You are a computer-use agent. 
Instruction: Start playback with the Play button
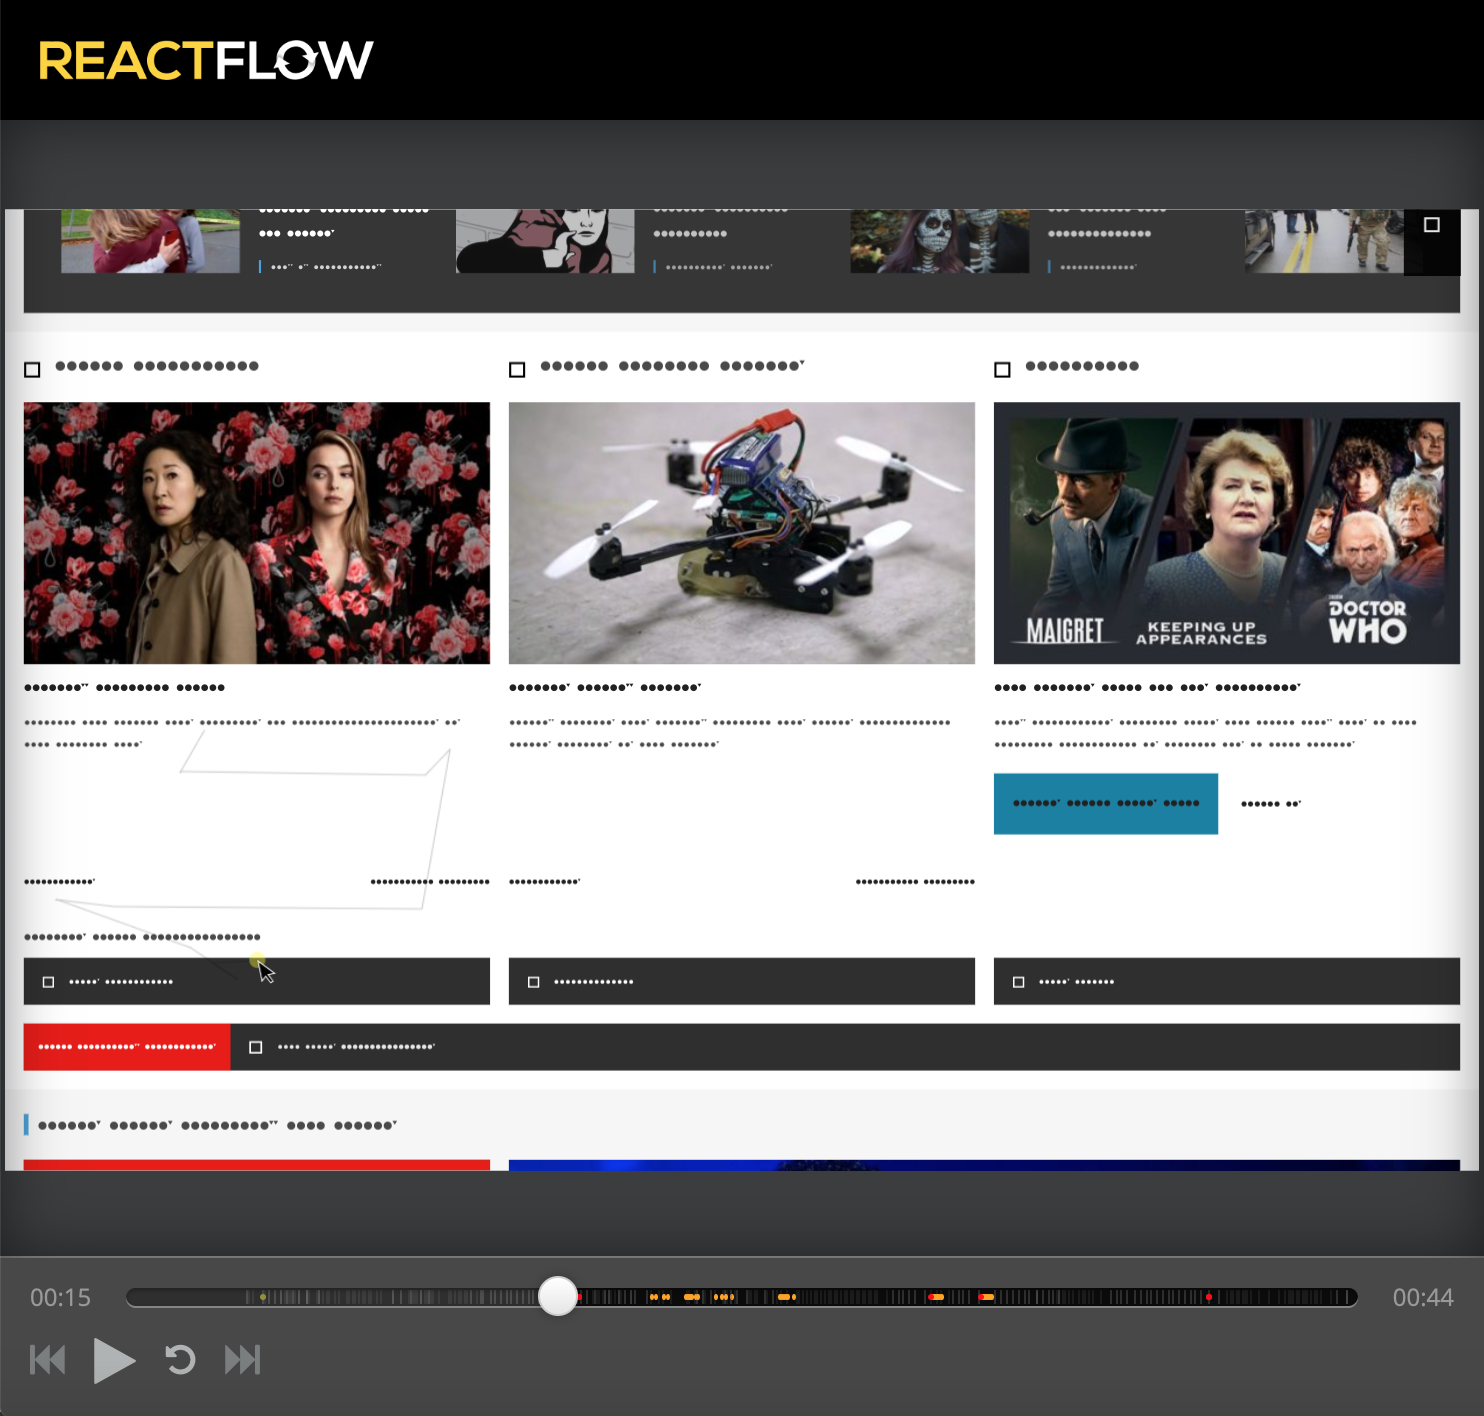(x=114, y=1360)
